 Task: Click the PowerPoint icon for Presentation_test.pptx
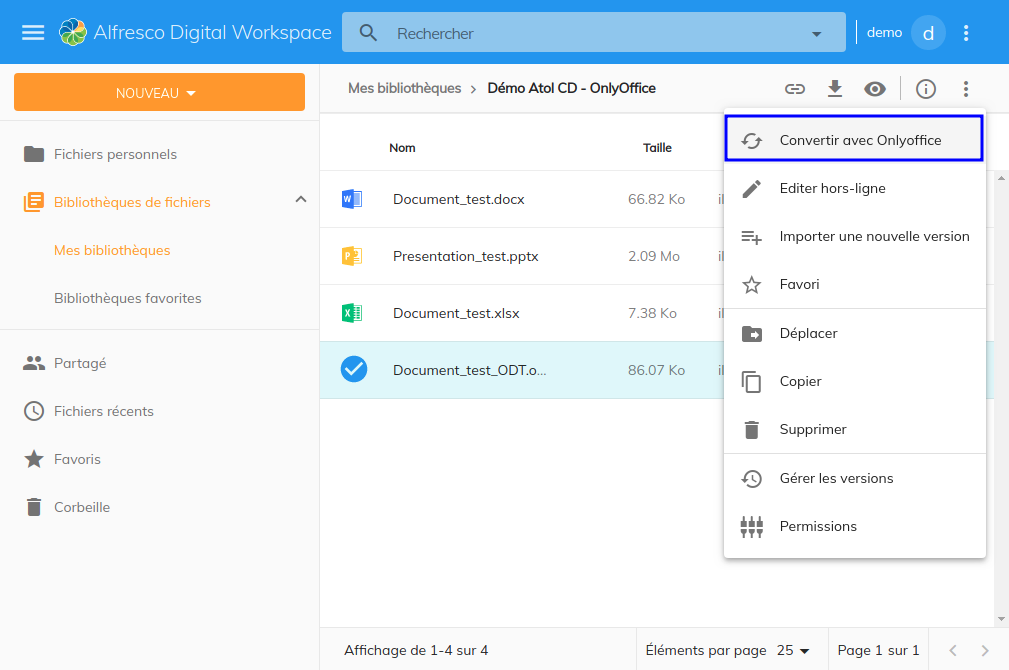coord(352,256)
